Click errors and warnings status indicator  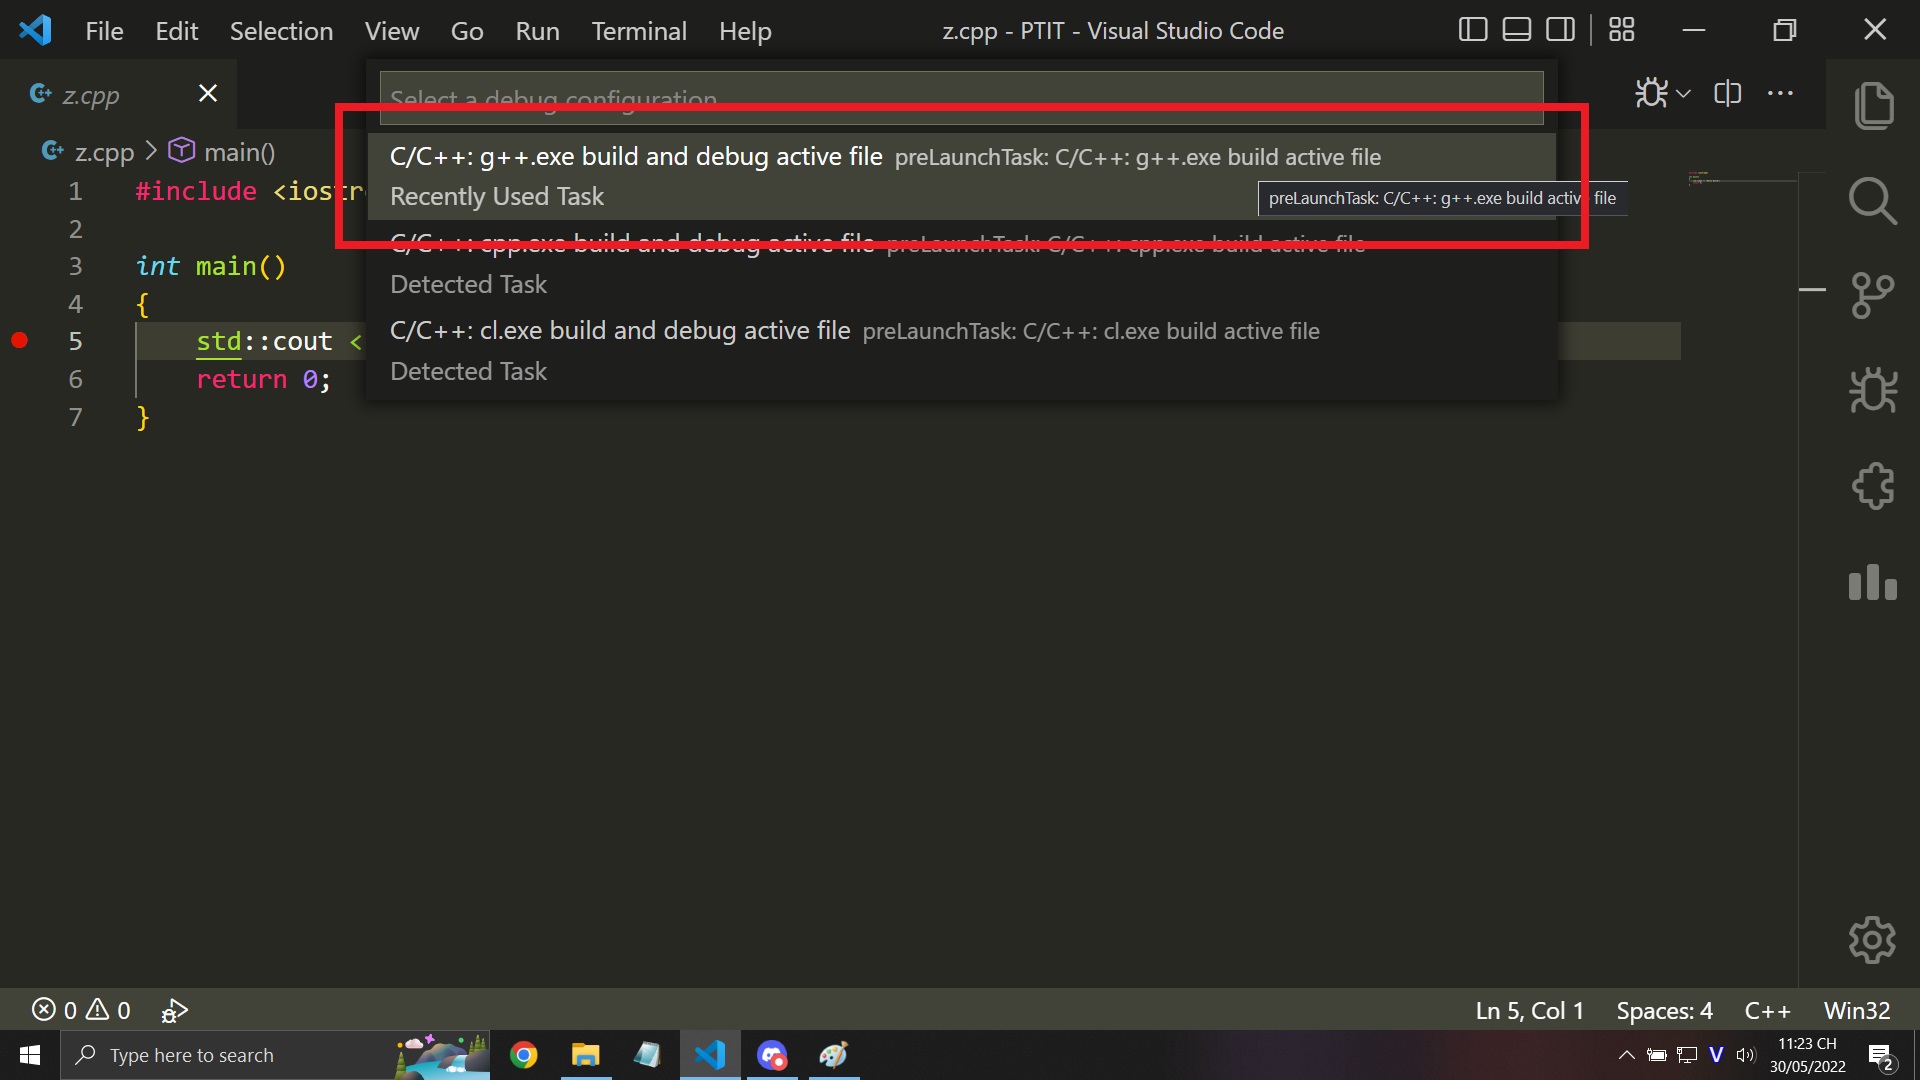point(81,1010)
